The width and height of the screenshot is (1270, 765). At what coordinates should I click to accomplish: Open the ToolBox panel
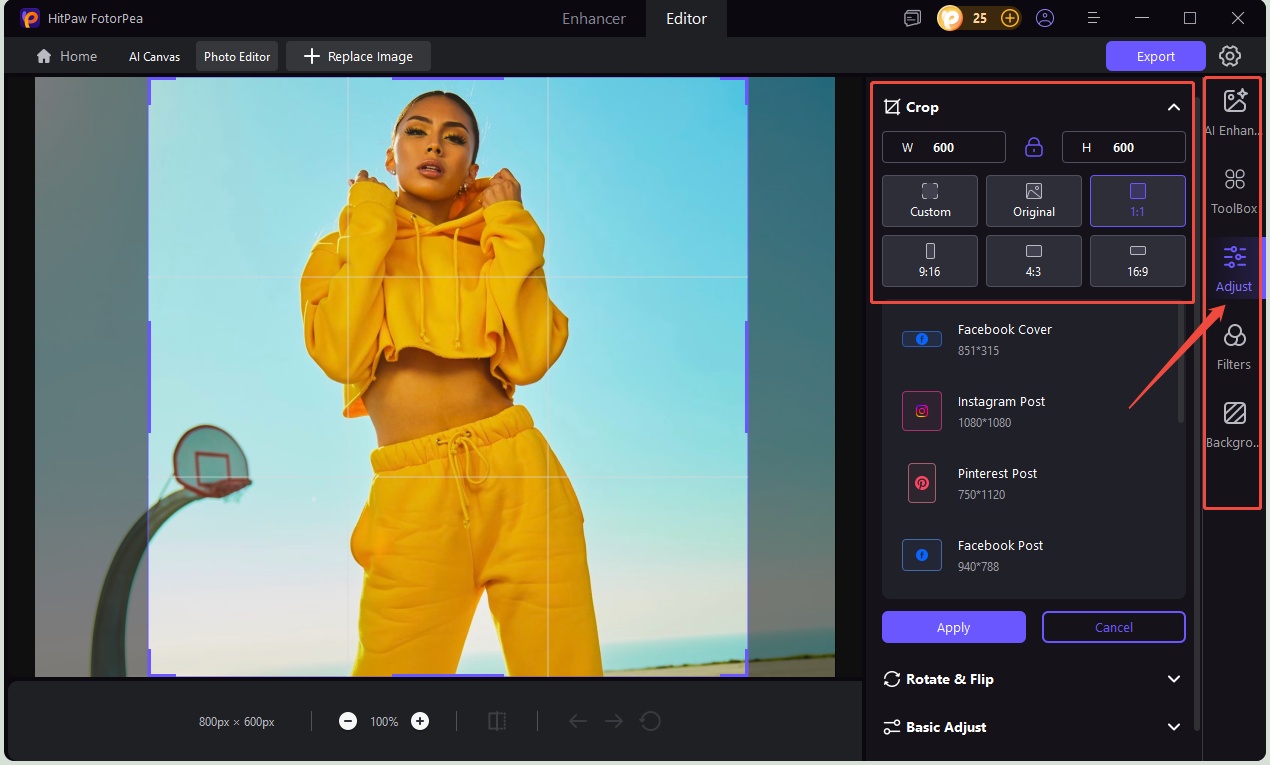point(1232,188)
